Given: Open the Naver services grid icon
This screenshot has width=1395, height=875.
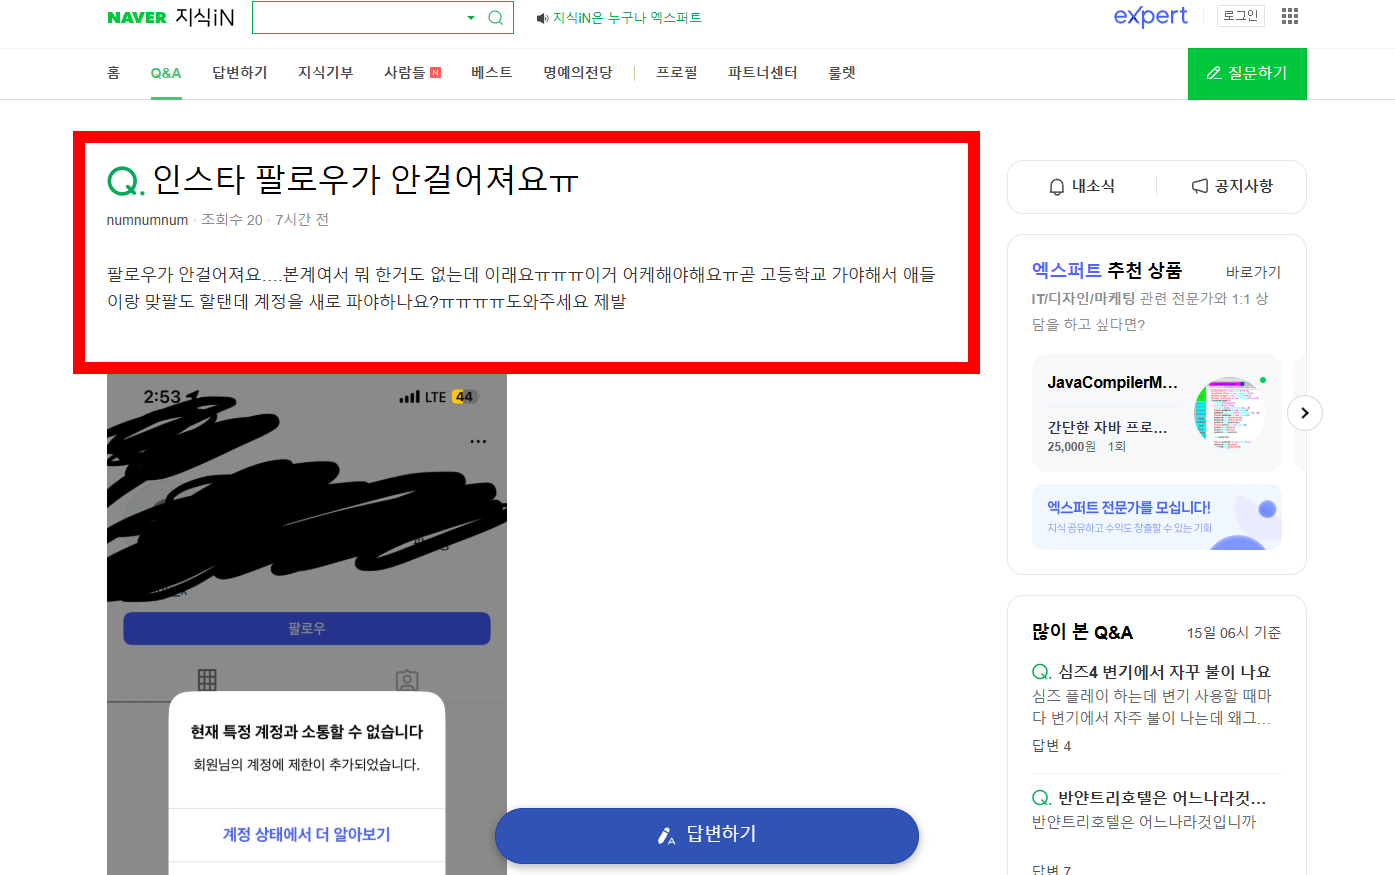Looking at the screenshot, I should tap(1290, 16).
